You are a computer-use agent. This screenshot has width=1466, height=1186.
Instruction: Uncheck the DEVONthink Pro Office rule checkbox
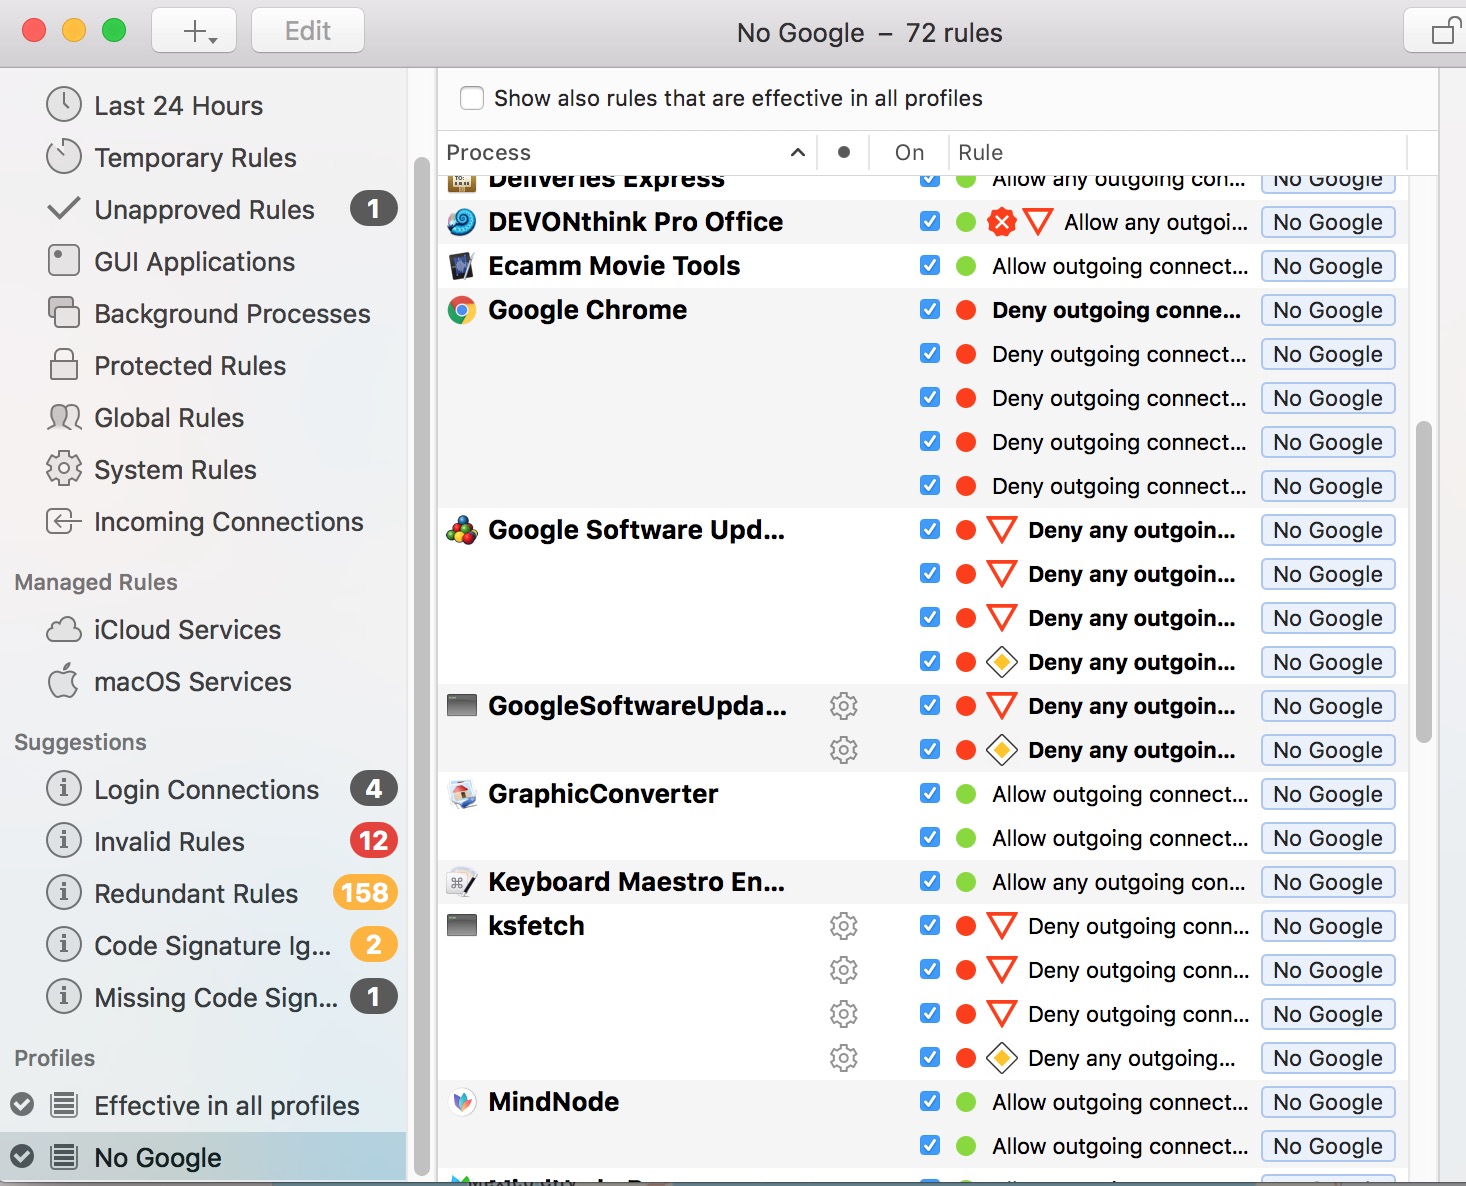click(x=930, y=221)
